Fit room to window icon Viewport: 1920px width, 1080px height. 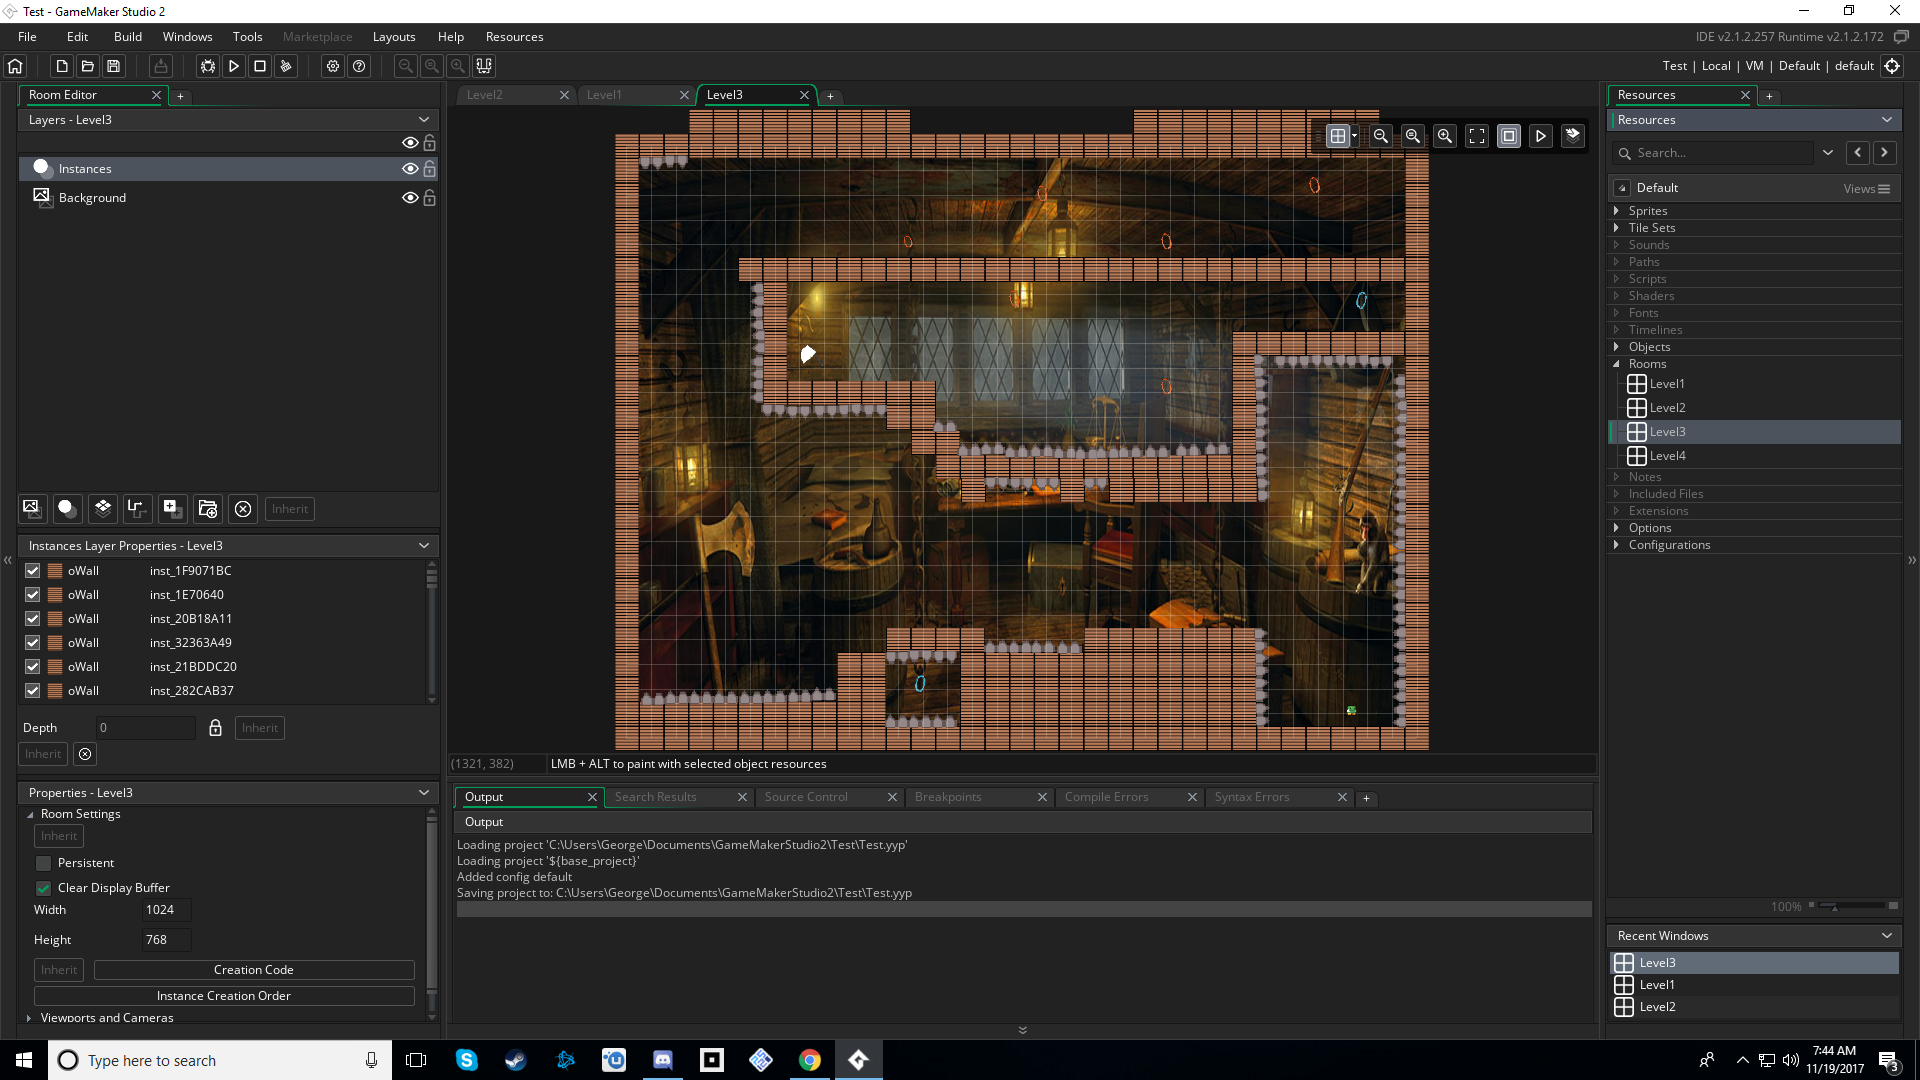(1477, 136)
